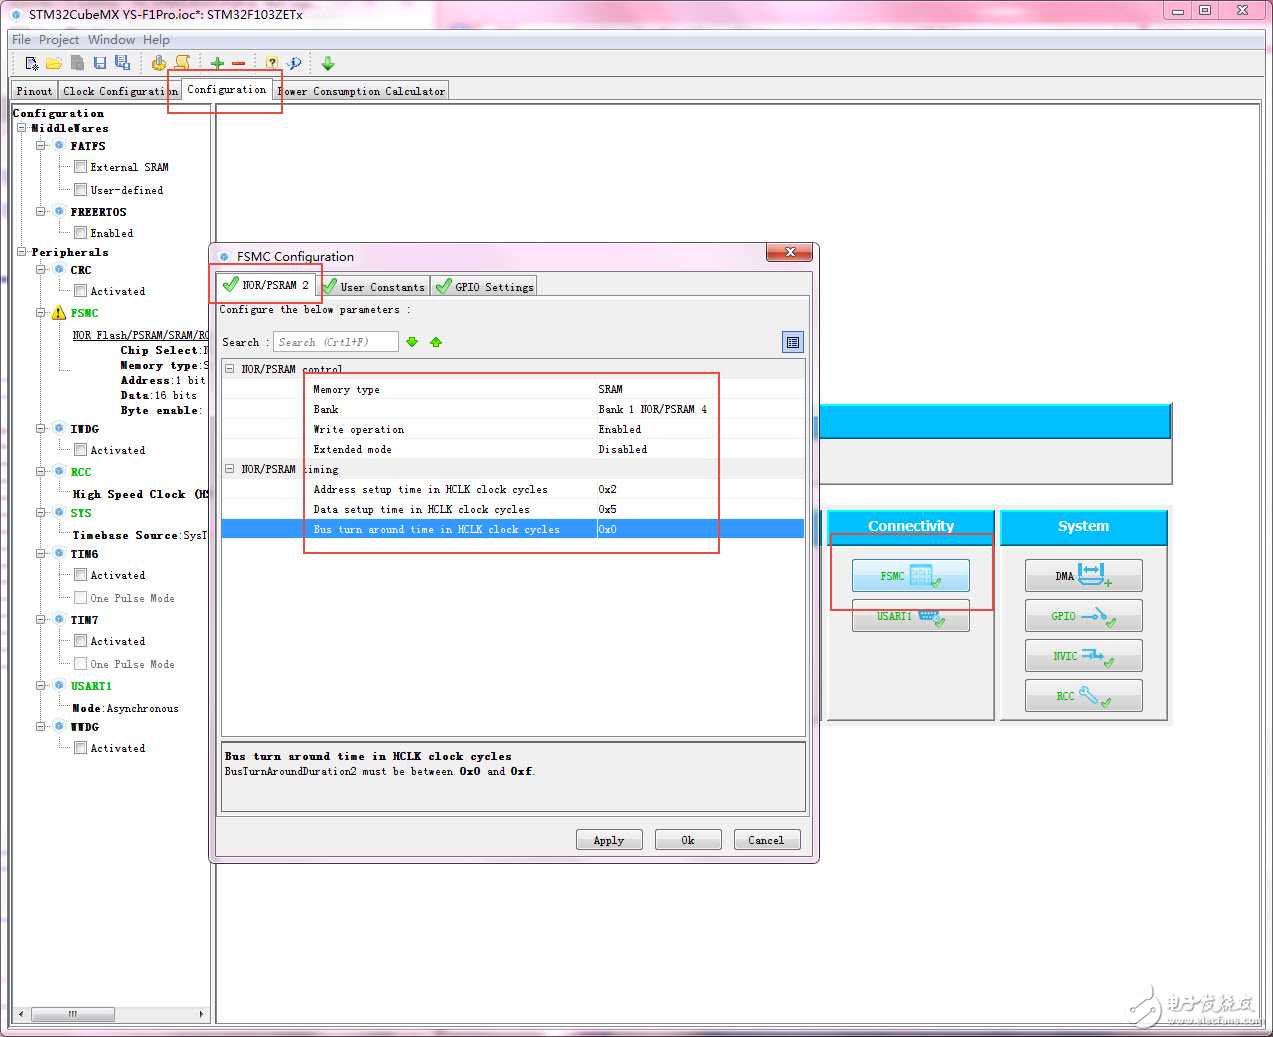Open the Project menu
This screenshot has width=1273, height=1037.
[59, 40]
